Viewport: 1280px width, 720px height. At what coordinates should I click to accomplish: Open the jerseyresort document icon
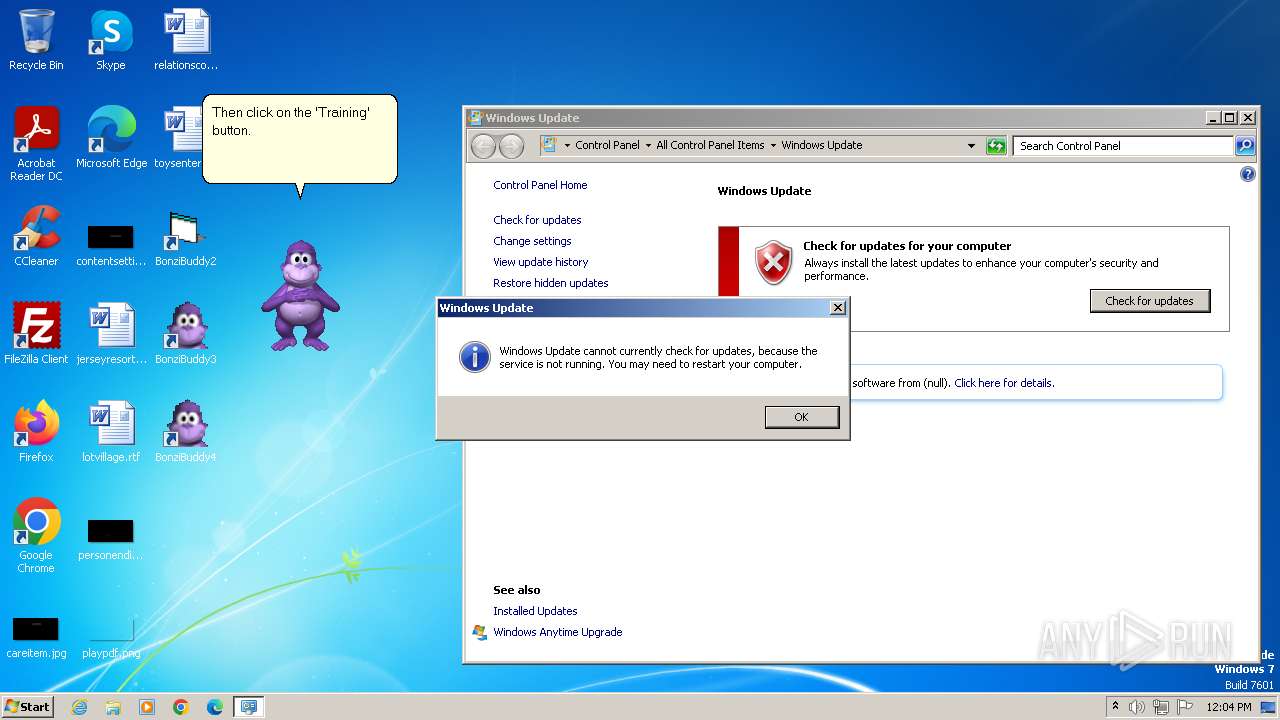point(111,334)
